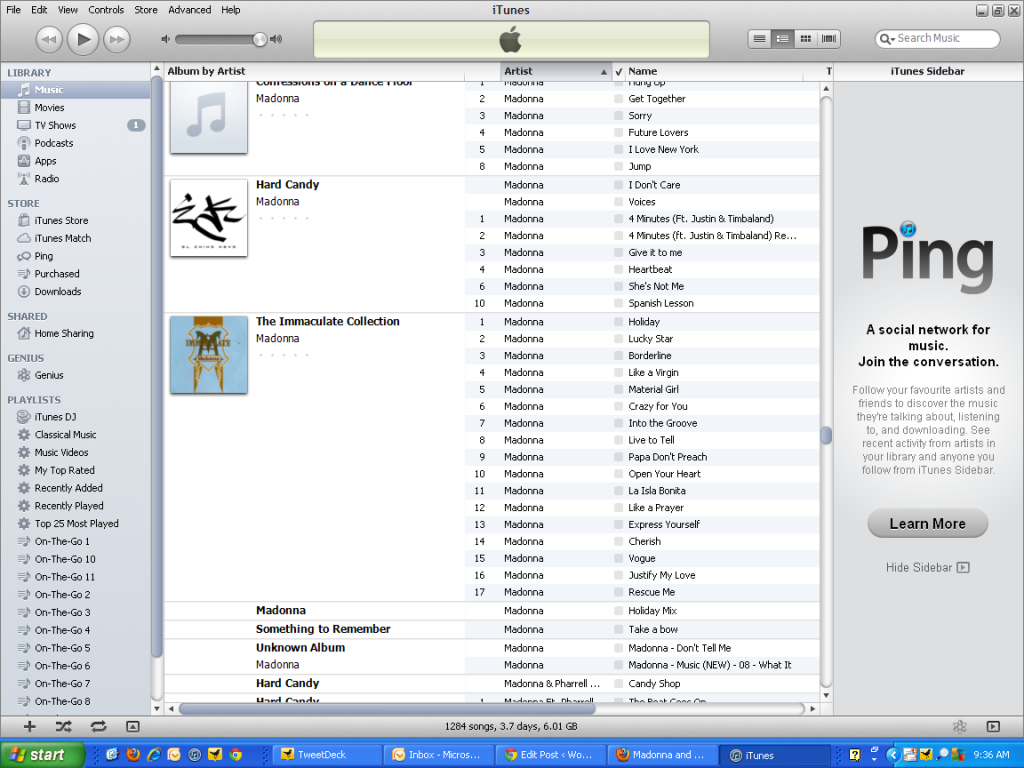Switch to TweetDeck in taskbar
Image resolution: width=1024 pixels, height=768 pixels.
point(325,755)
